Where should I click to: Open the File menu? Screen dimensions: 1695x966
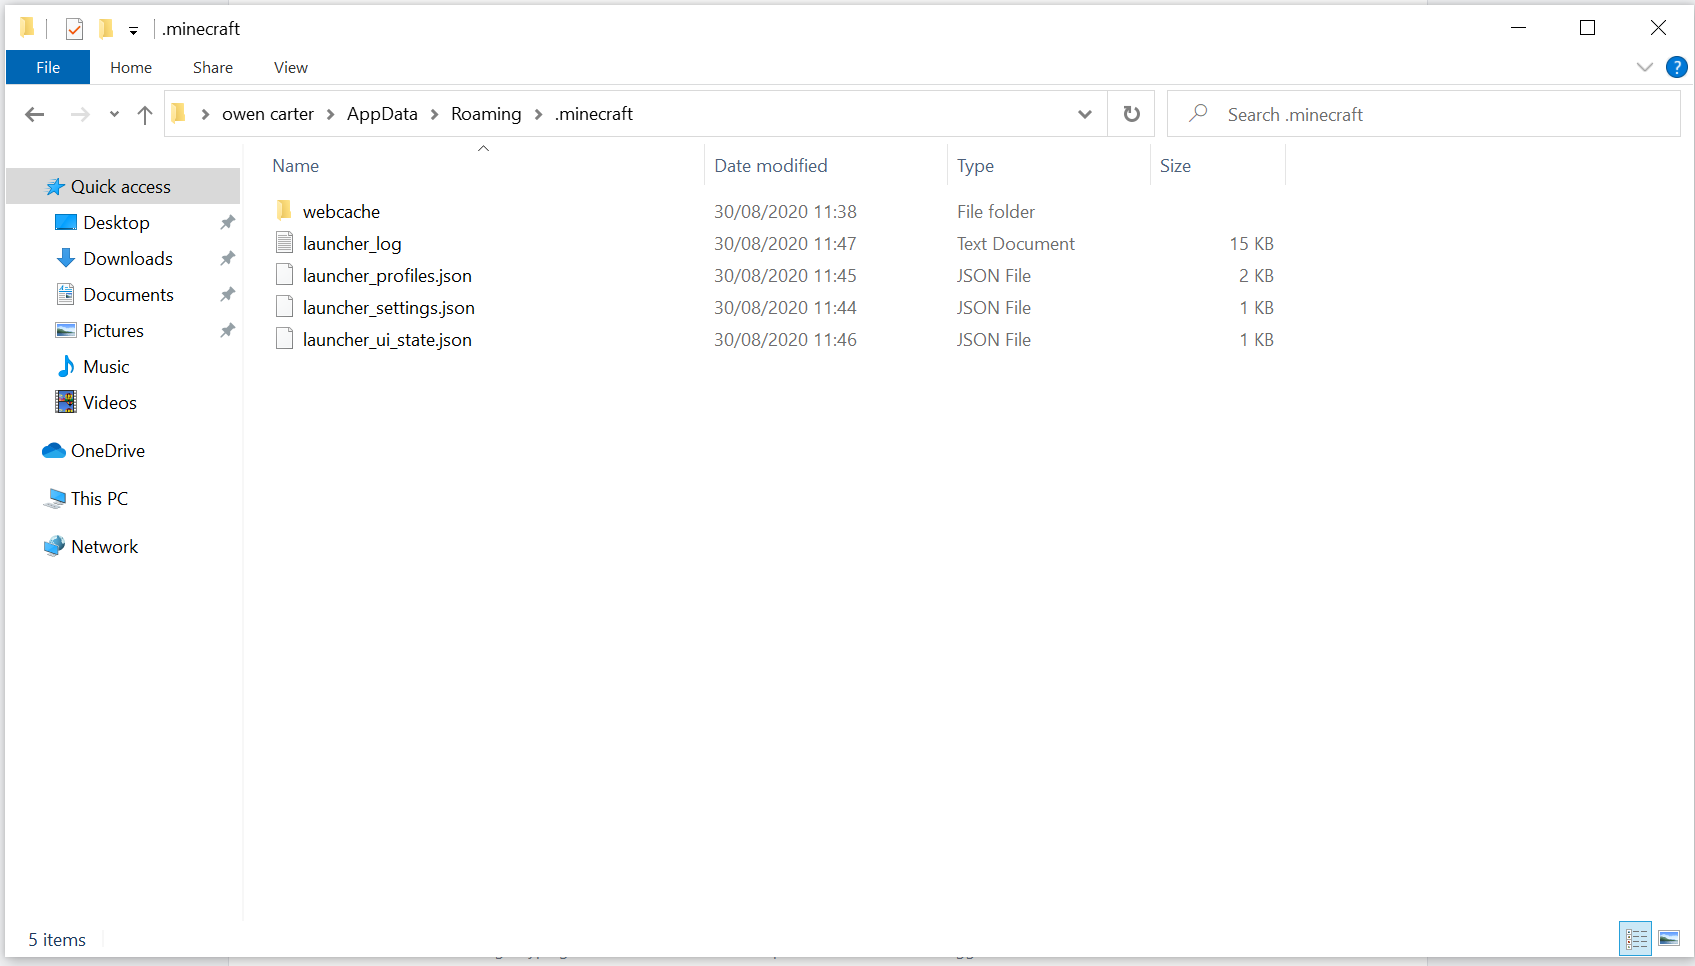pyautogui.click(x=48, y=67)
